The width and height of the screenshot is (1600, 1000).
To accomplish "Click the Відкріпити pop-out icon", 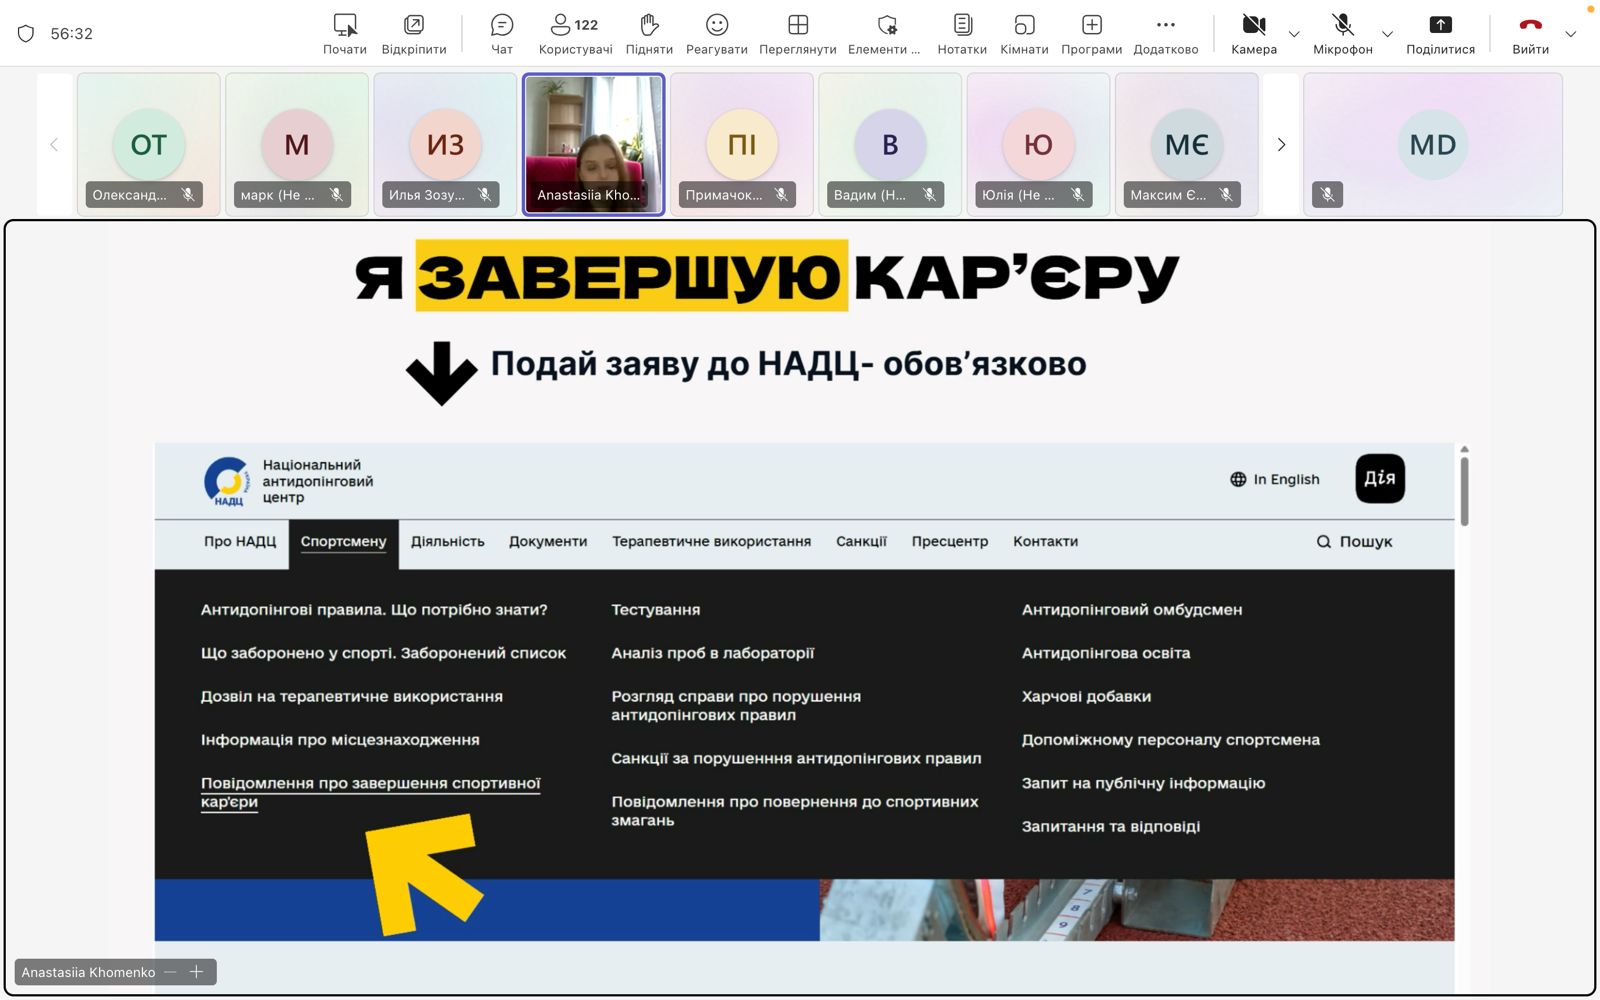I will [x=414, y=25].
